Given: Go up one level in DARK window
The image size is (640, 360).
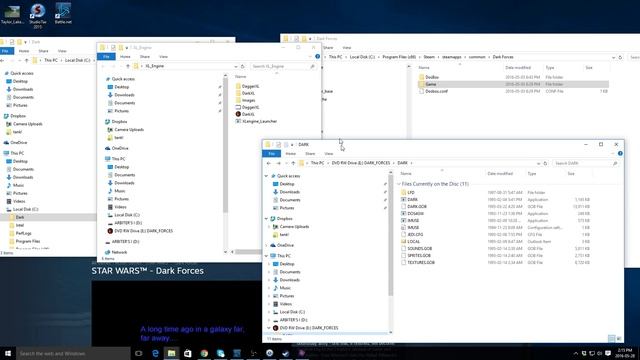Looking at the screenshot, I should (x=293, y=163).
